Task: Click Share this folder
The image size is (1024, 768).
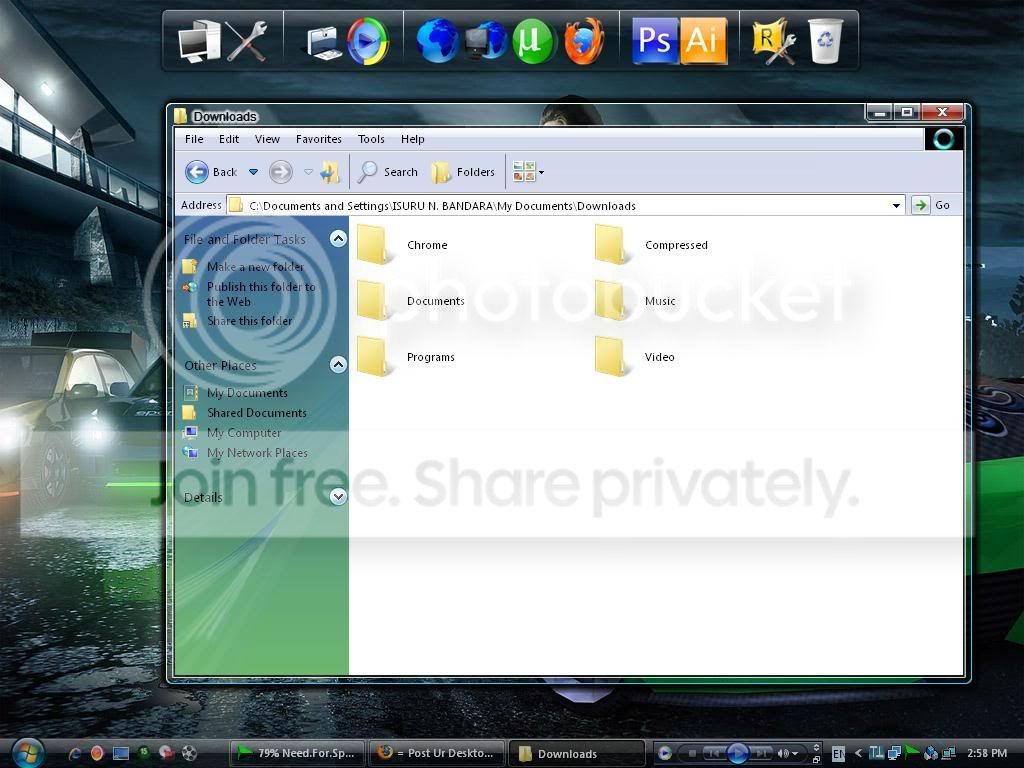Action: [x=249, y=321]
